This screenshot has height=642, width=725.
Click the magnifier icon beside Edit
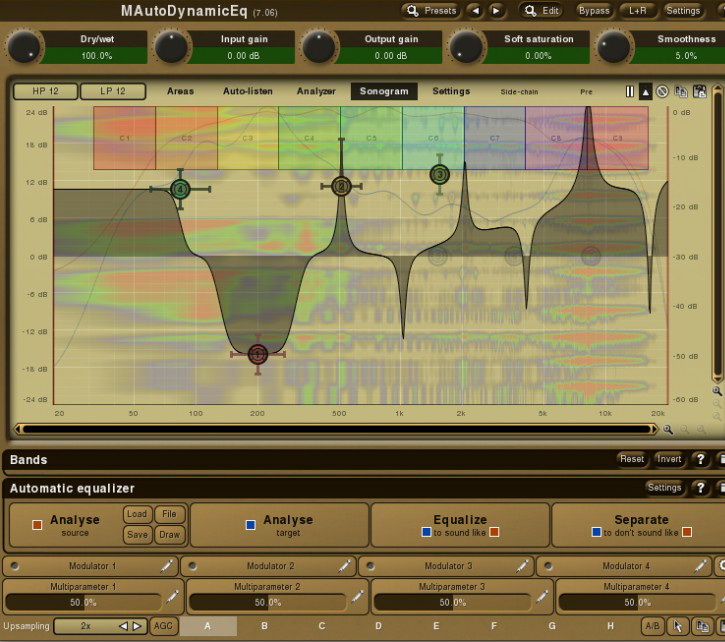[x=530, y=10]
